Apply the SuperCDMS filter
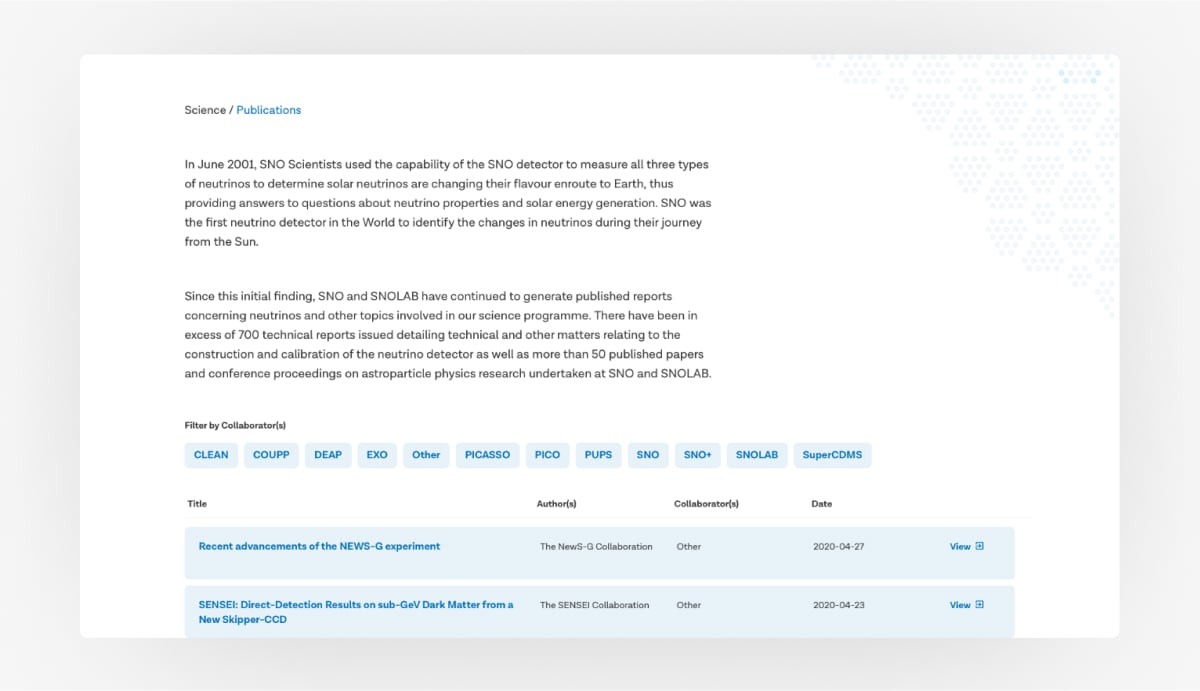Screen dimensions: 1200x691 [x=833, y=455]
